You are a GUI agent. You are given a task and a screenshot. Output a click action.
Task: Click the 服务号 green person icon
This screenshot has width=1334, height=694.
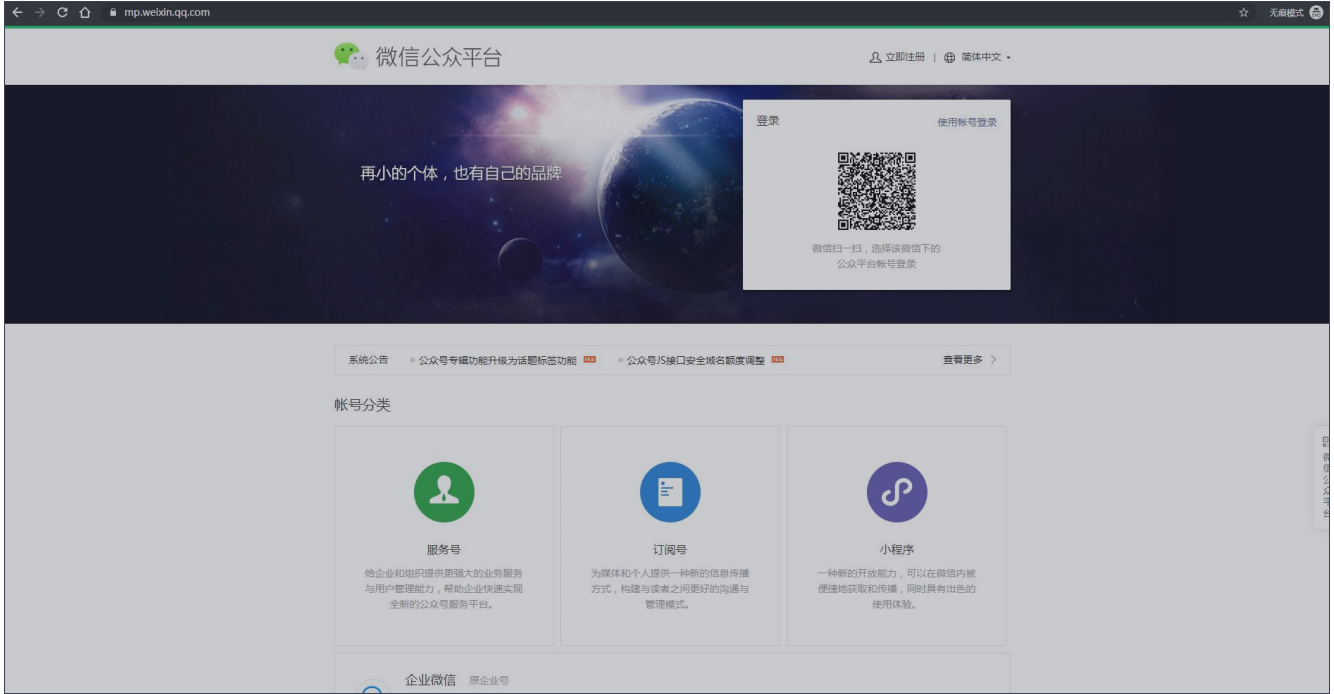click(x=444, y=493)
